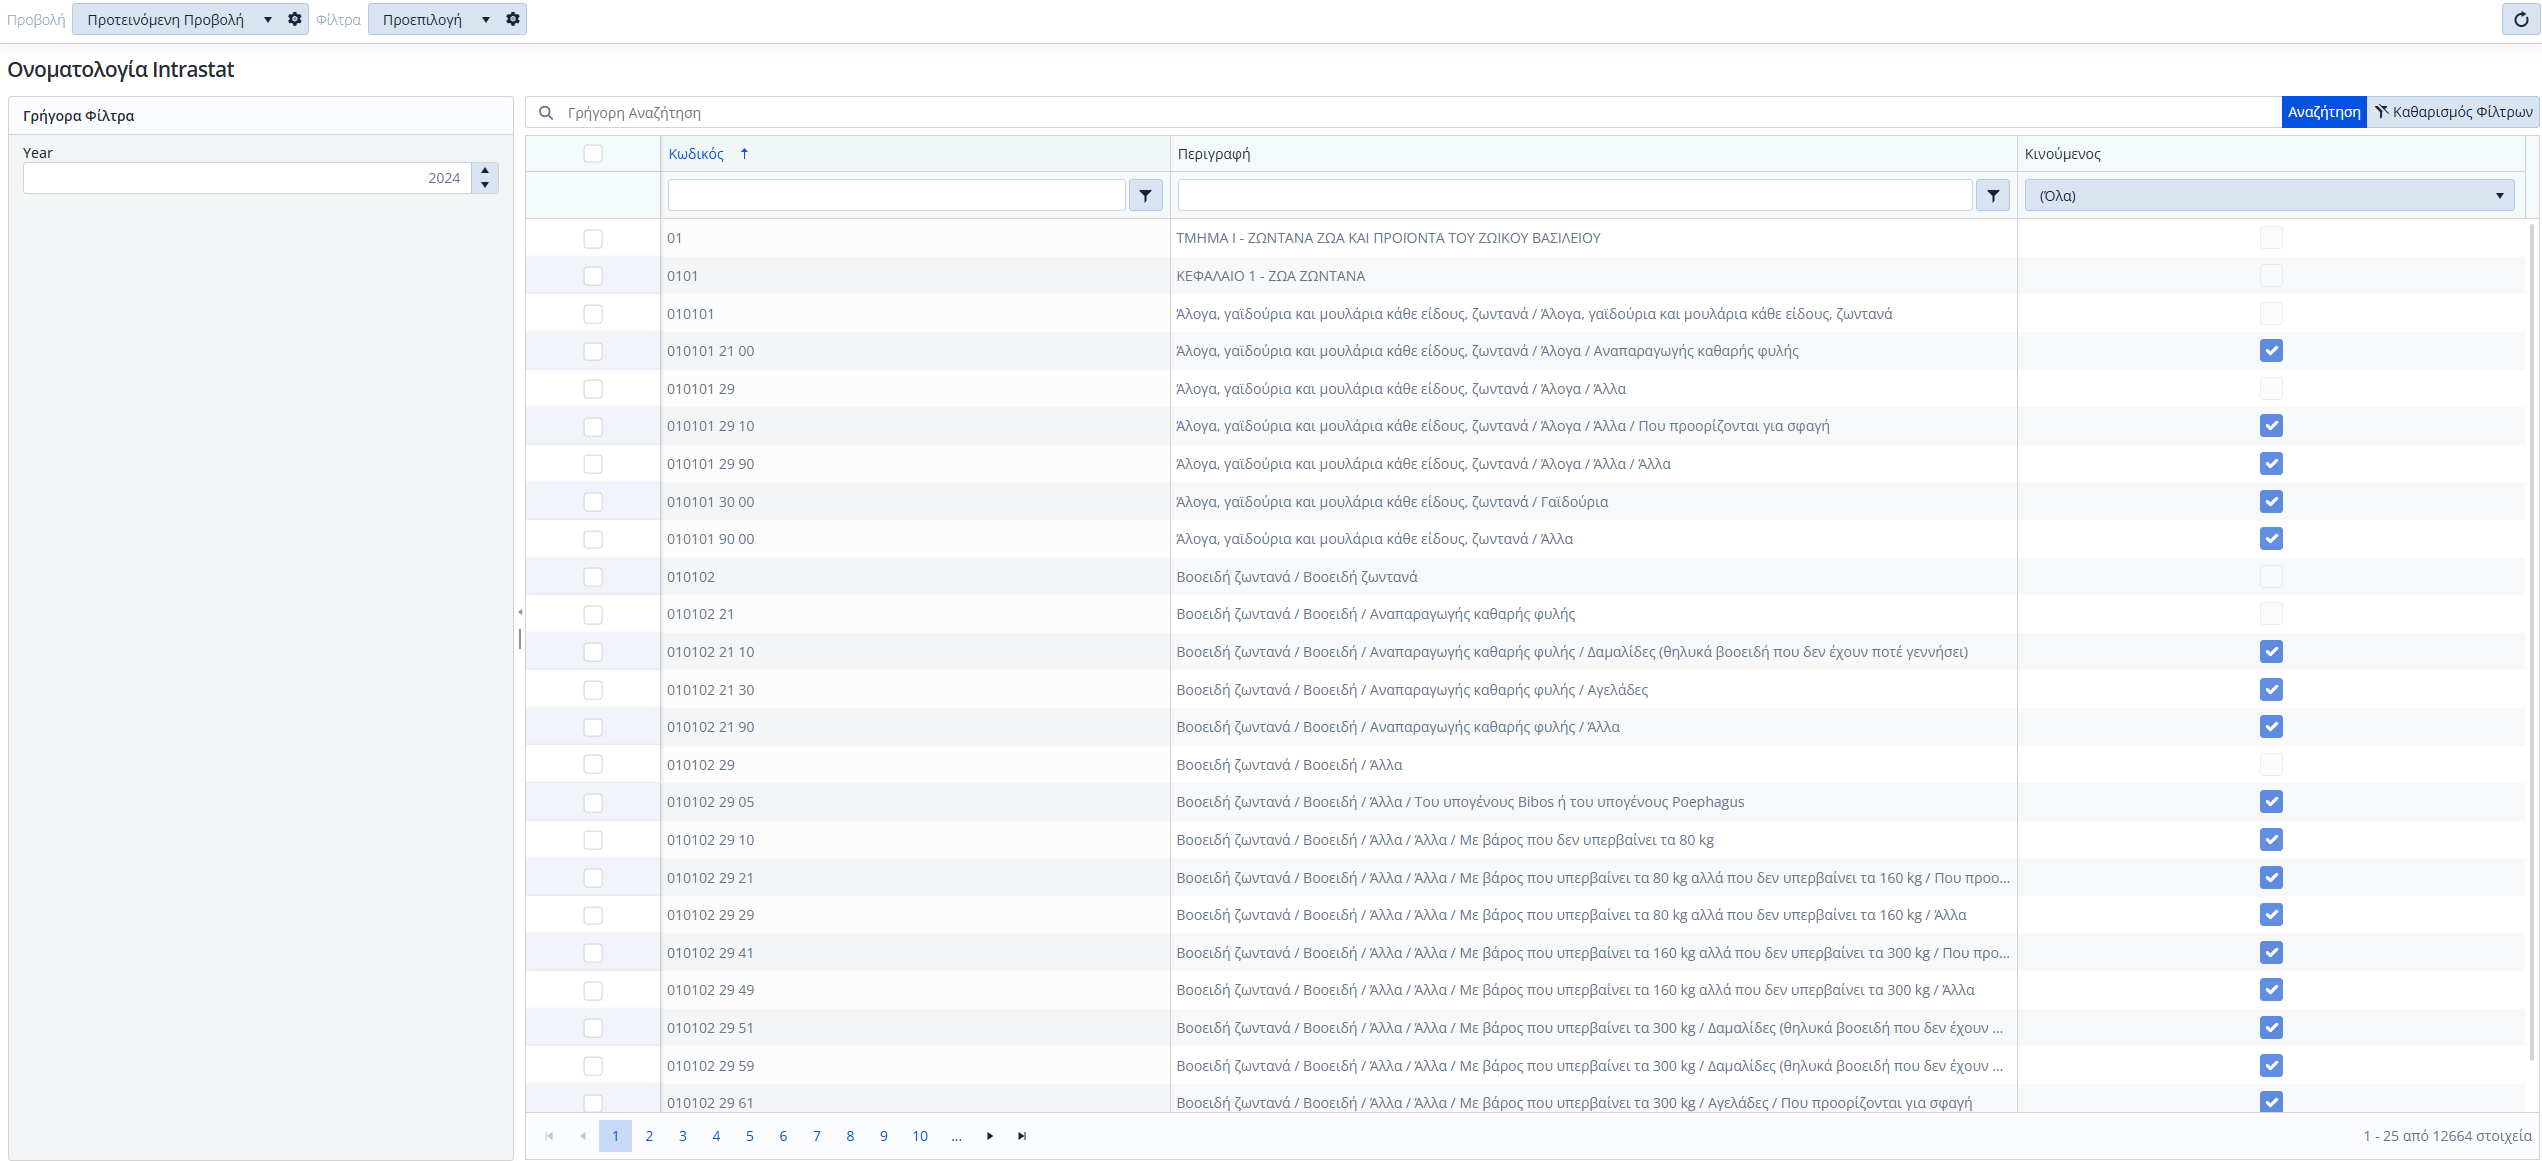Image resolution: width=2542 pixels, height=1161 pixels.
Task: Go to next page arrow in pager
Action: 990,1136
